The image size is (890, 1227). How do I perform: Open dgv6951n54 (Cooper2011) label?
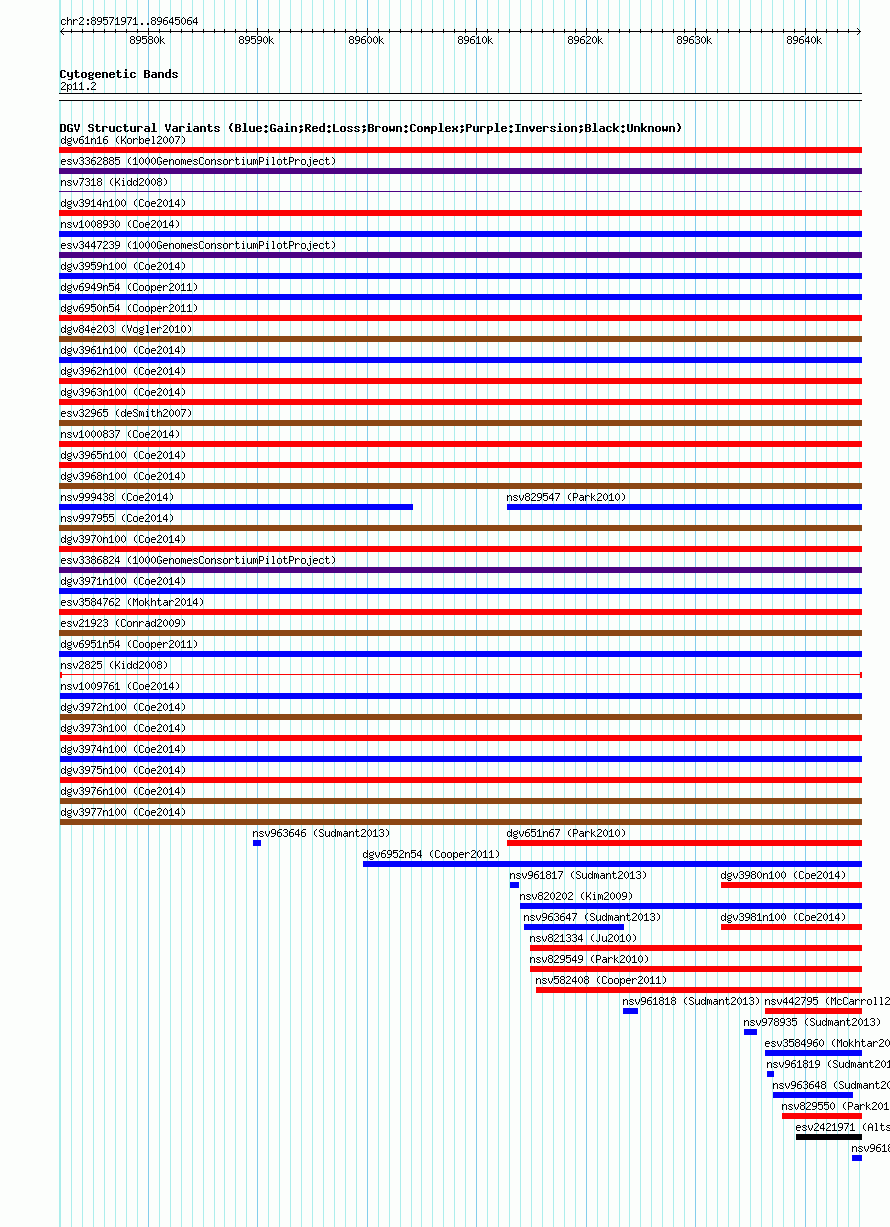pos(129,645)
